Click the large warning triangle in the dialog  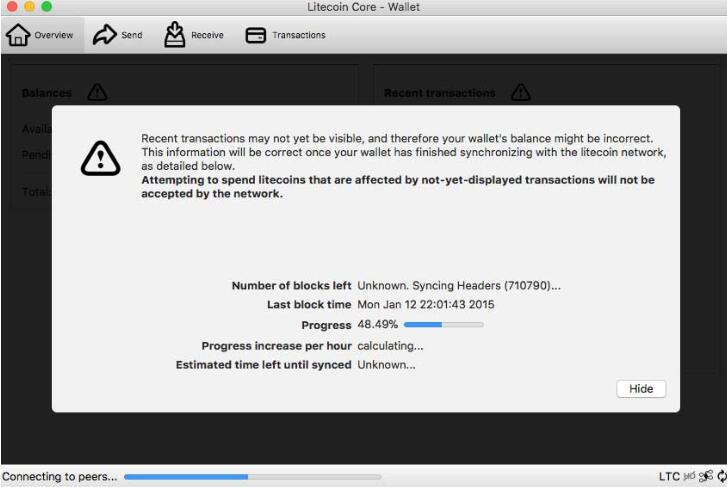coord(101,158)
